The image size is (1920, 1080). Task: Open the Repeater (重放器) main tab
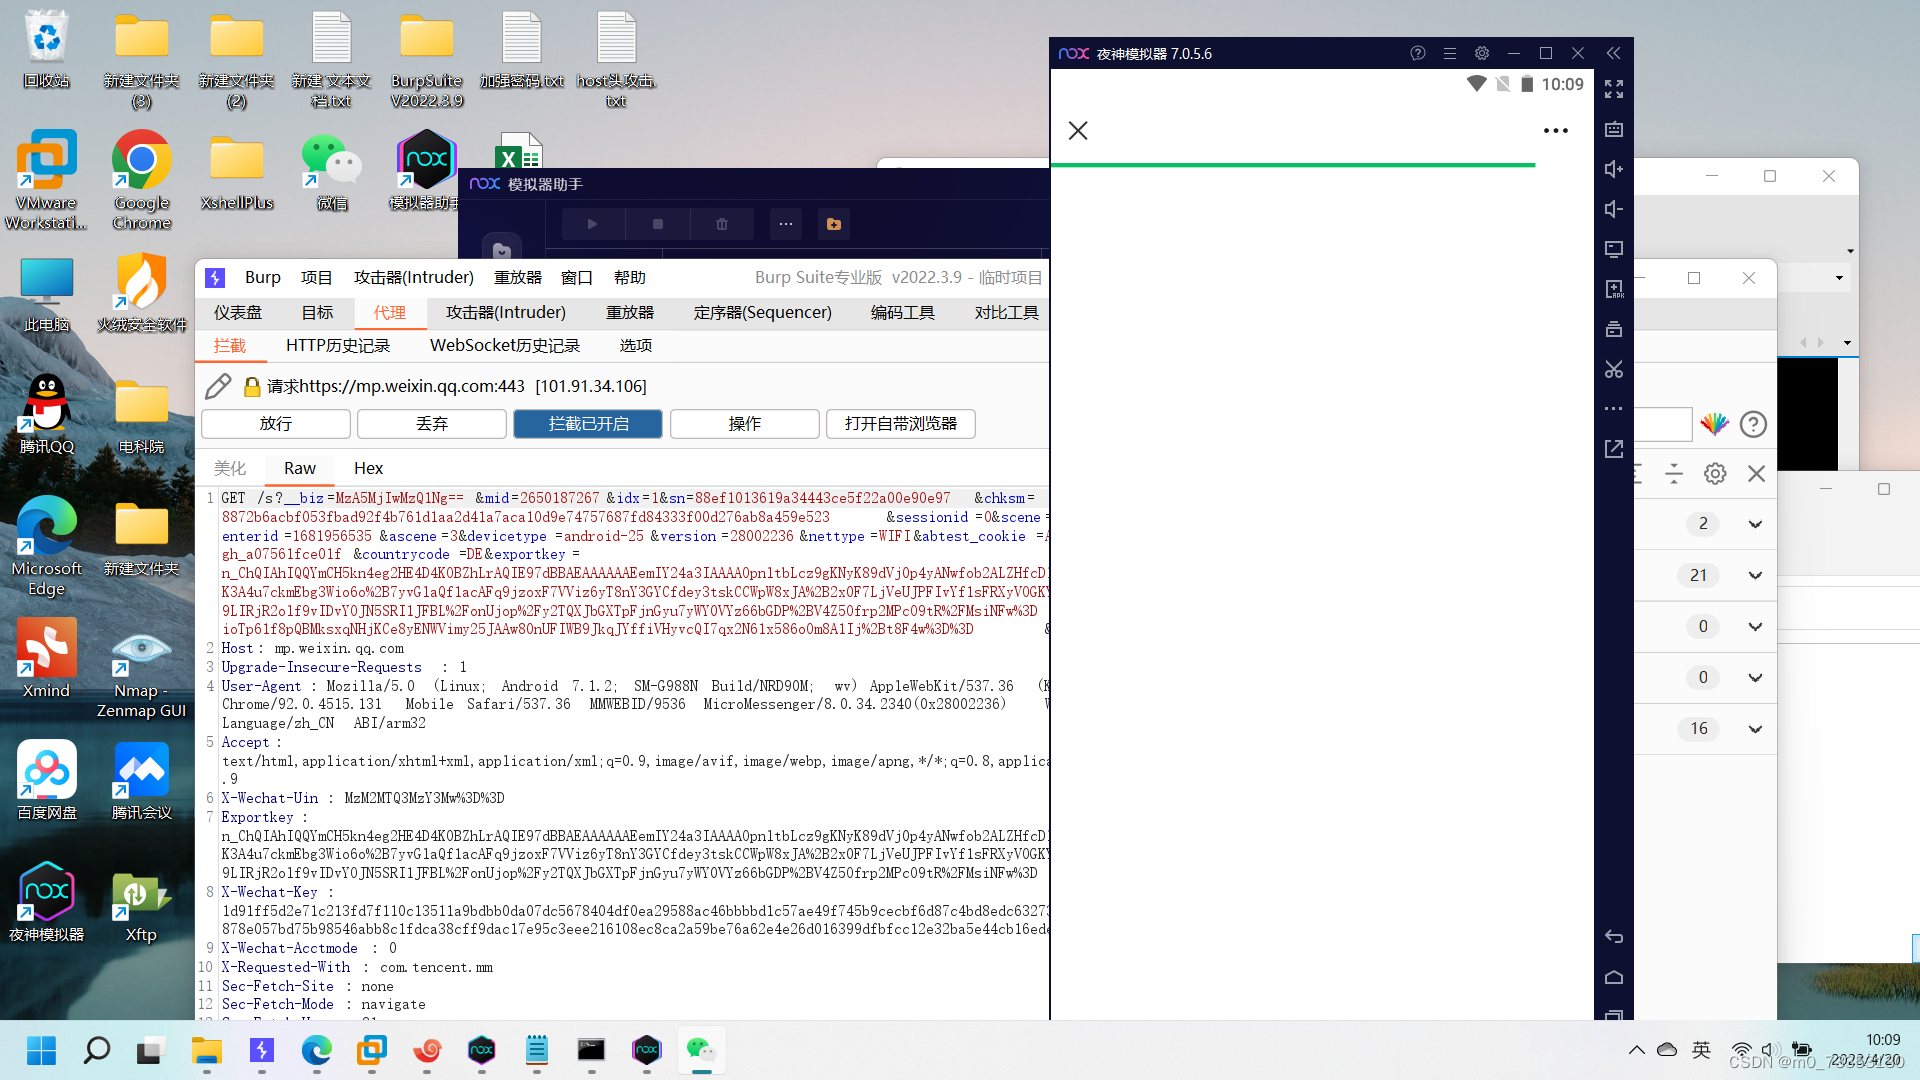pyautogui.click(x=629, y=312)
